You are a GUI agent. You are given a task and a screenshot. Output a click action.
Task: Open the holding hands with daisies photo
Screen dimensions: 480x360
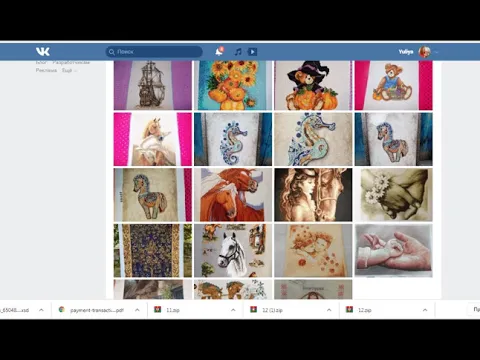pos(394,195)
